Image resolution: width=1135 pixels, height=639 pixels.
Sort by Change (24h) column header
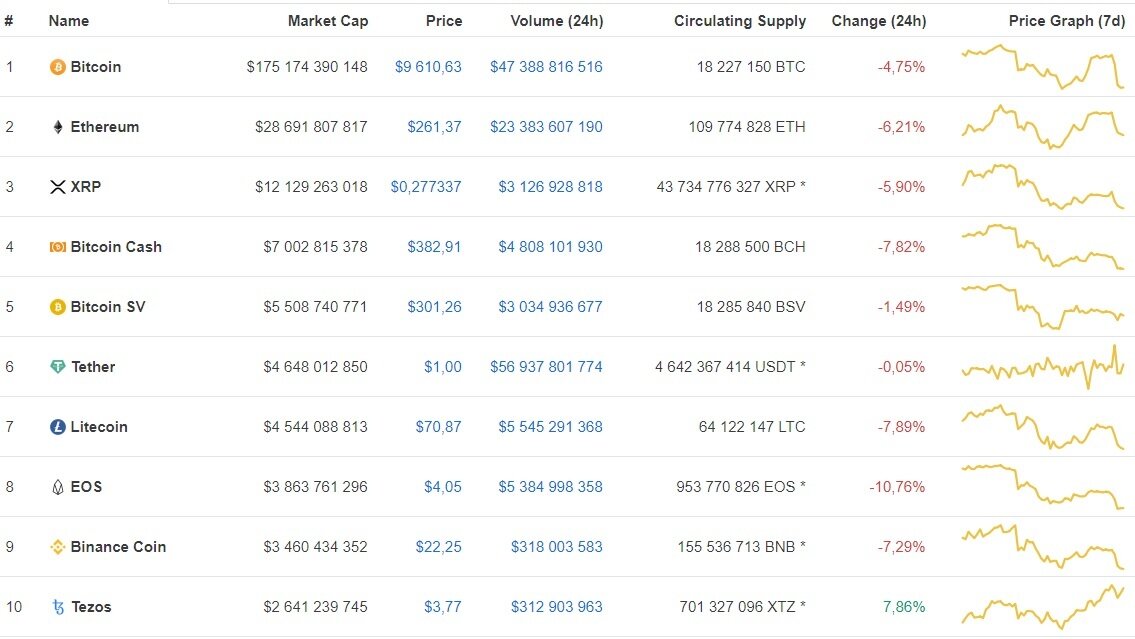878,20
